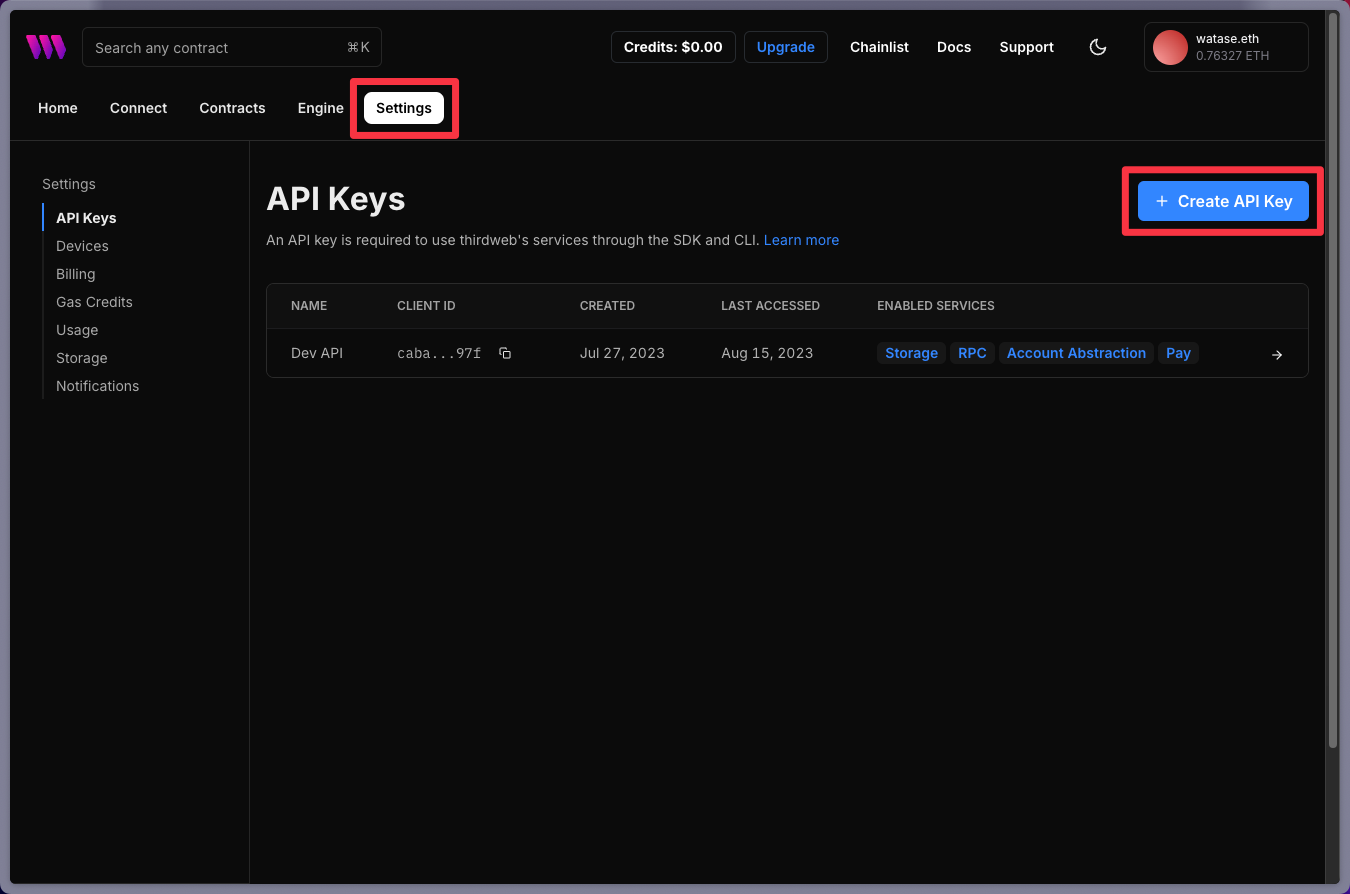1350x894 pixels.
Task: Open the Usage settings page
Action: 77,330
